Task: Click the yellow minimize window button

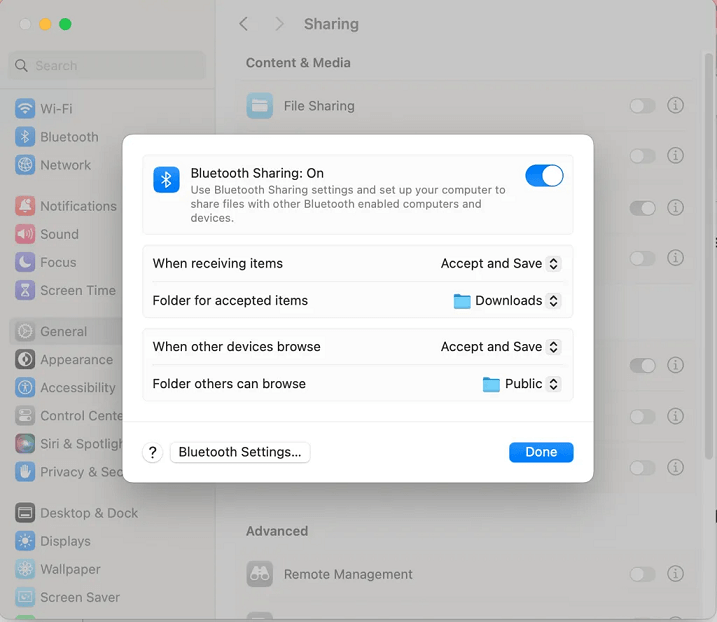Action: pyautogui.click(x=45, y=24)
